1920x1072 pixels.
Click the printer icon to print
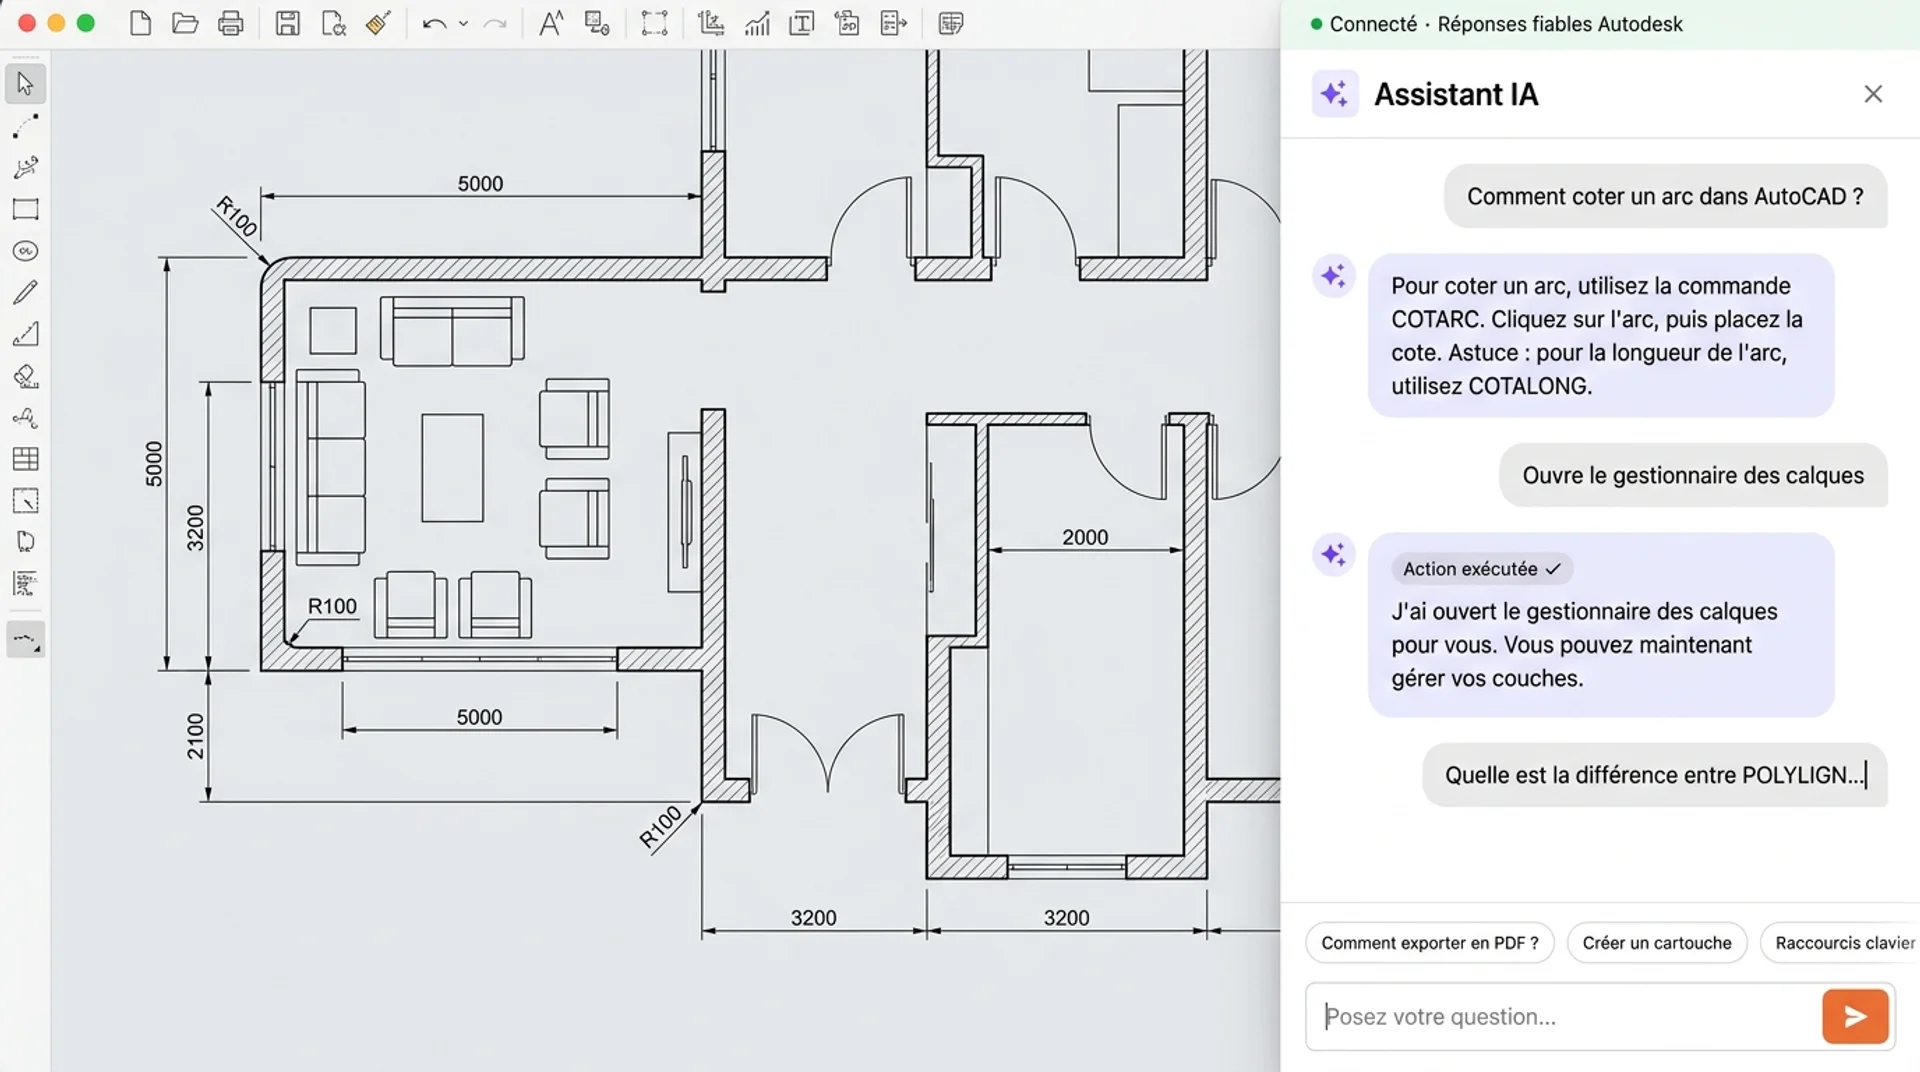coord(231,23)
